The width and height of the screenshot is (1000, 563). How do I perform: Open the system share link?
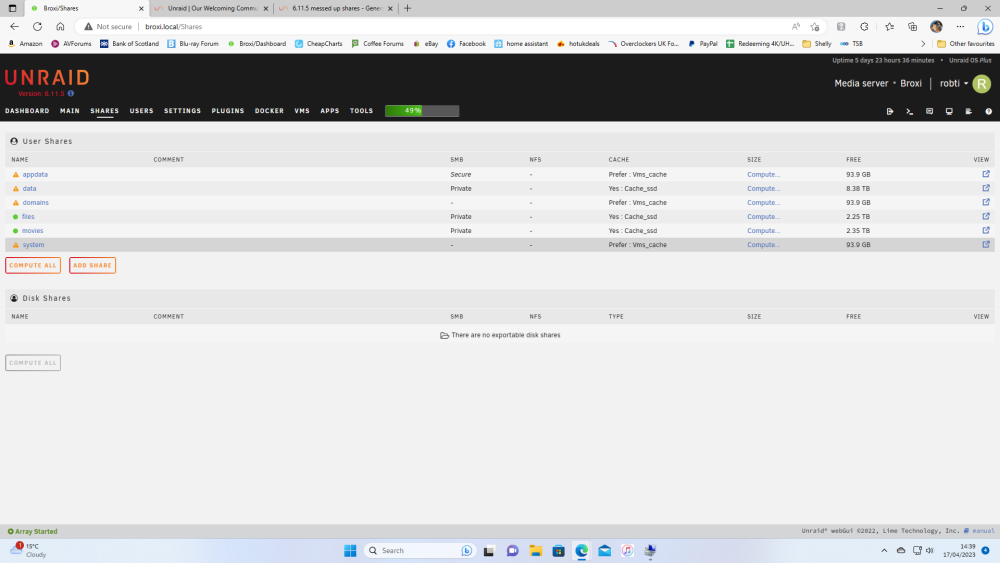click(x=33, y=244)
